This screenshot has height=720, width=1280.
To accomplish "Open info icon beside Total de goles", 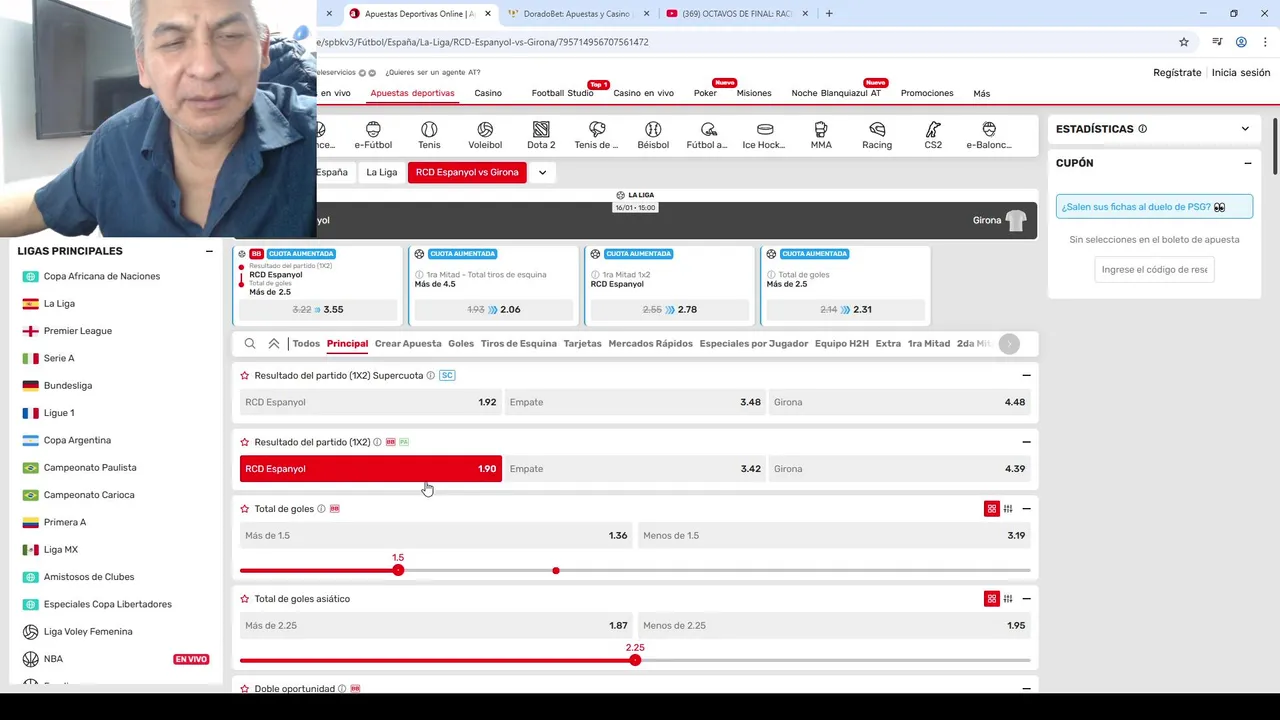I will (x=321, y=509).
